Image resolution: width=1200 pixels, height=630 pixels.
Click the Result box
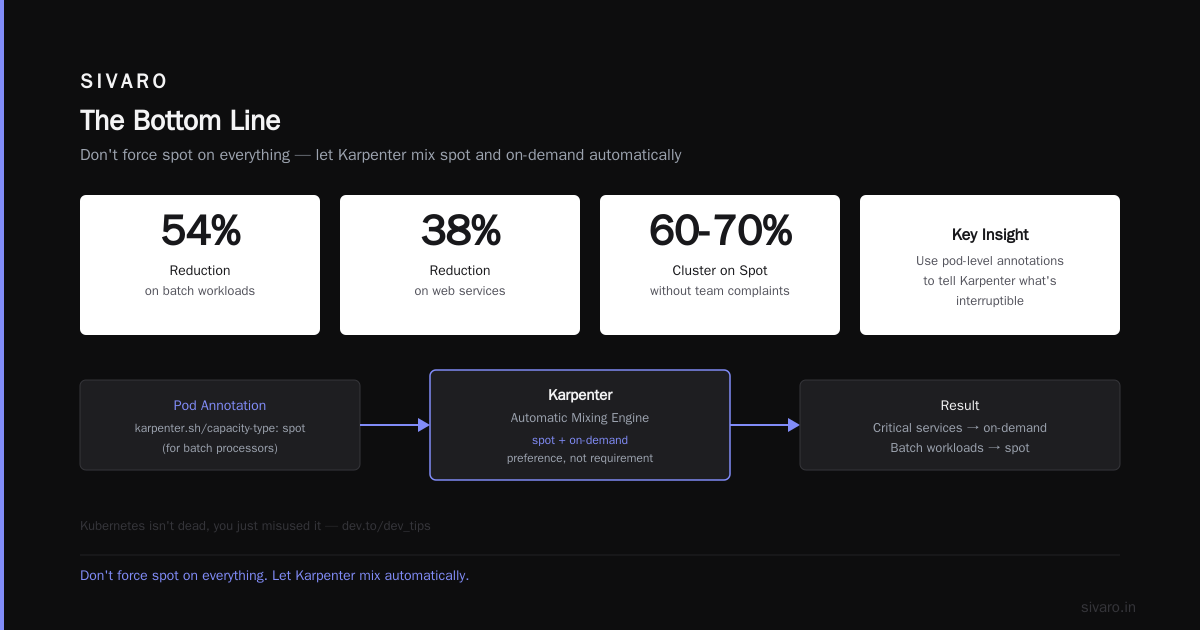tap(960, 425)
